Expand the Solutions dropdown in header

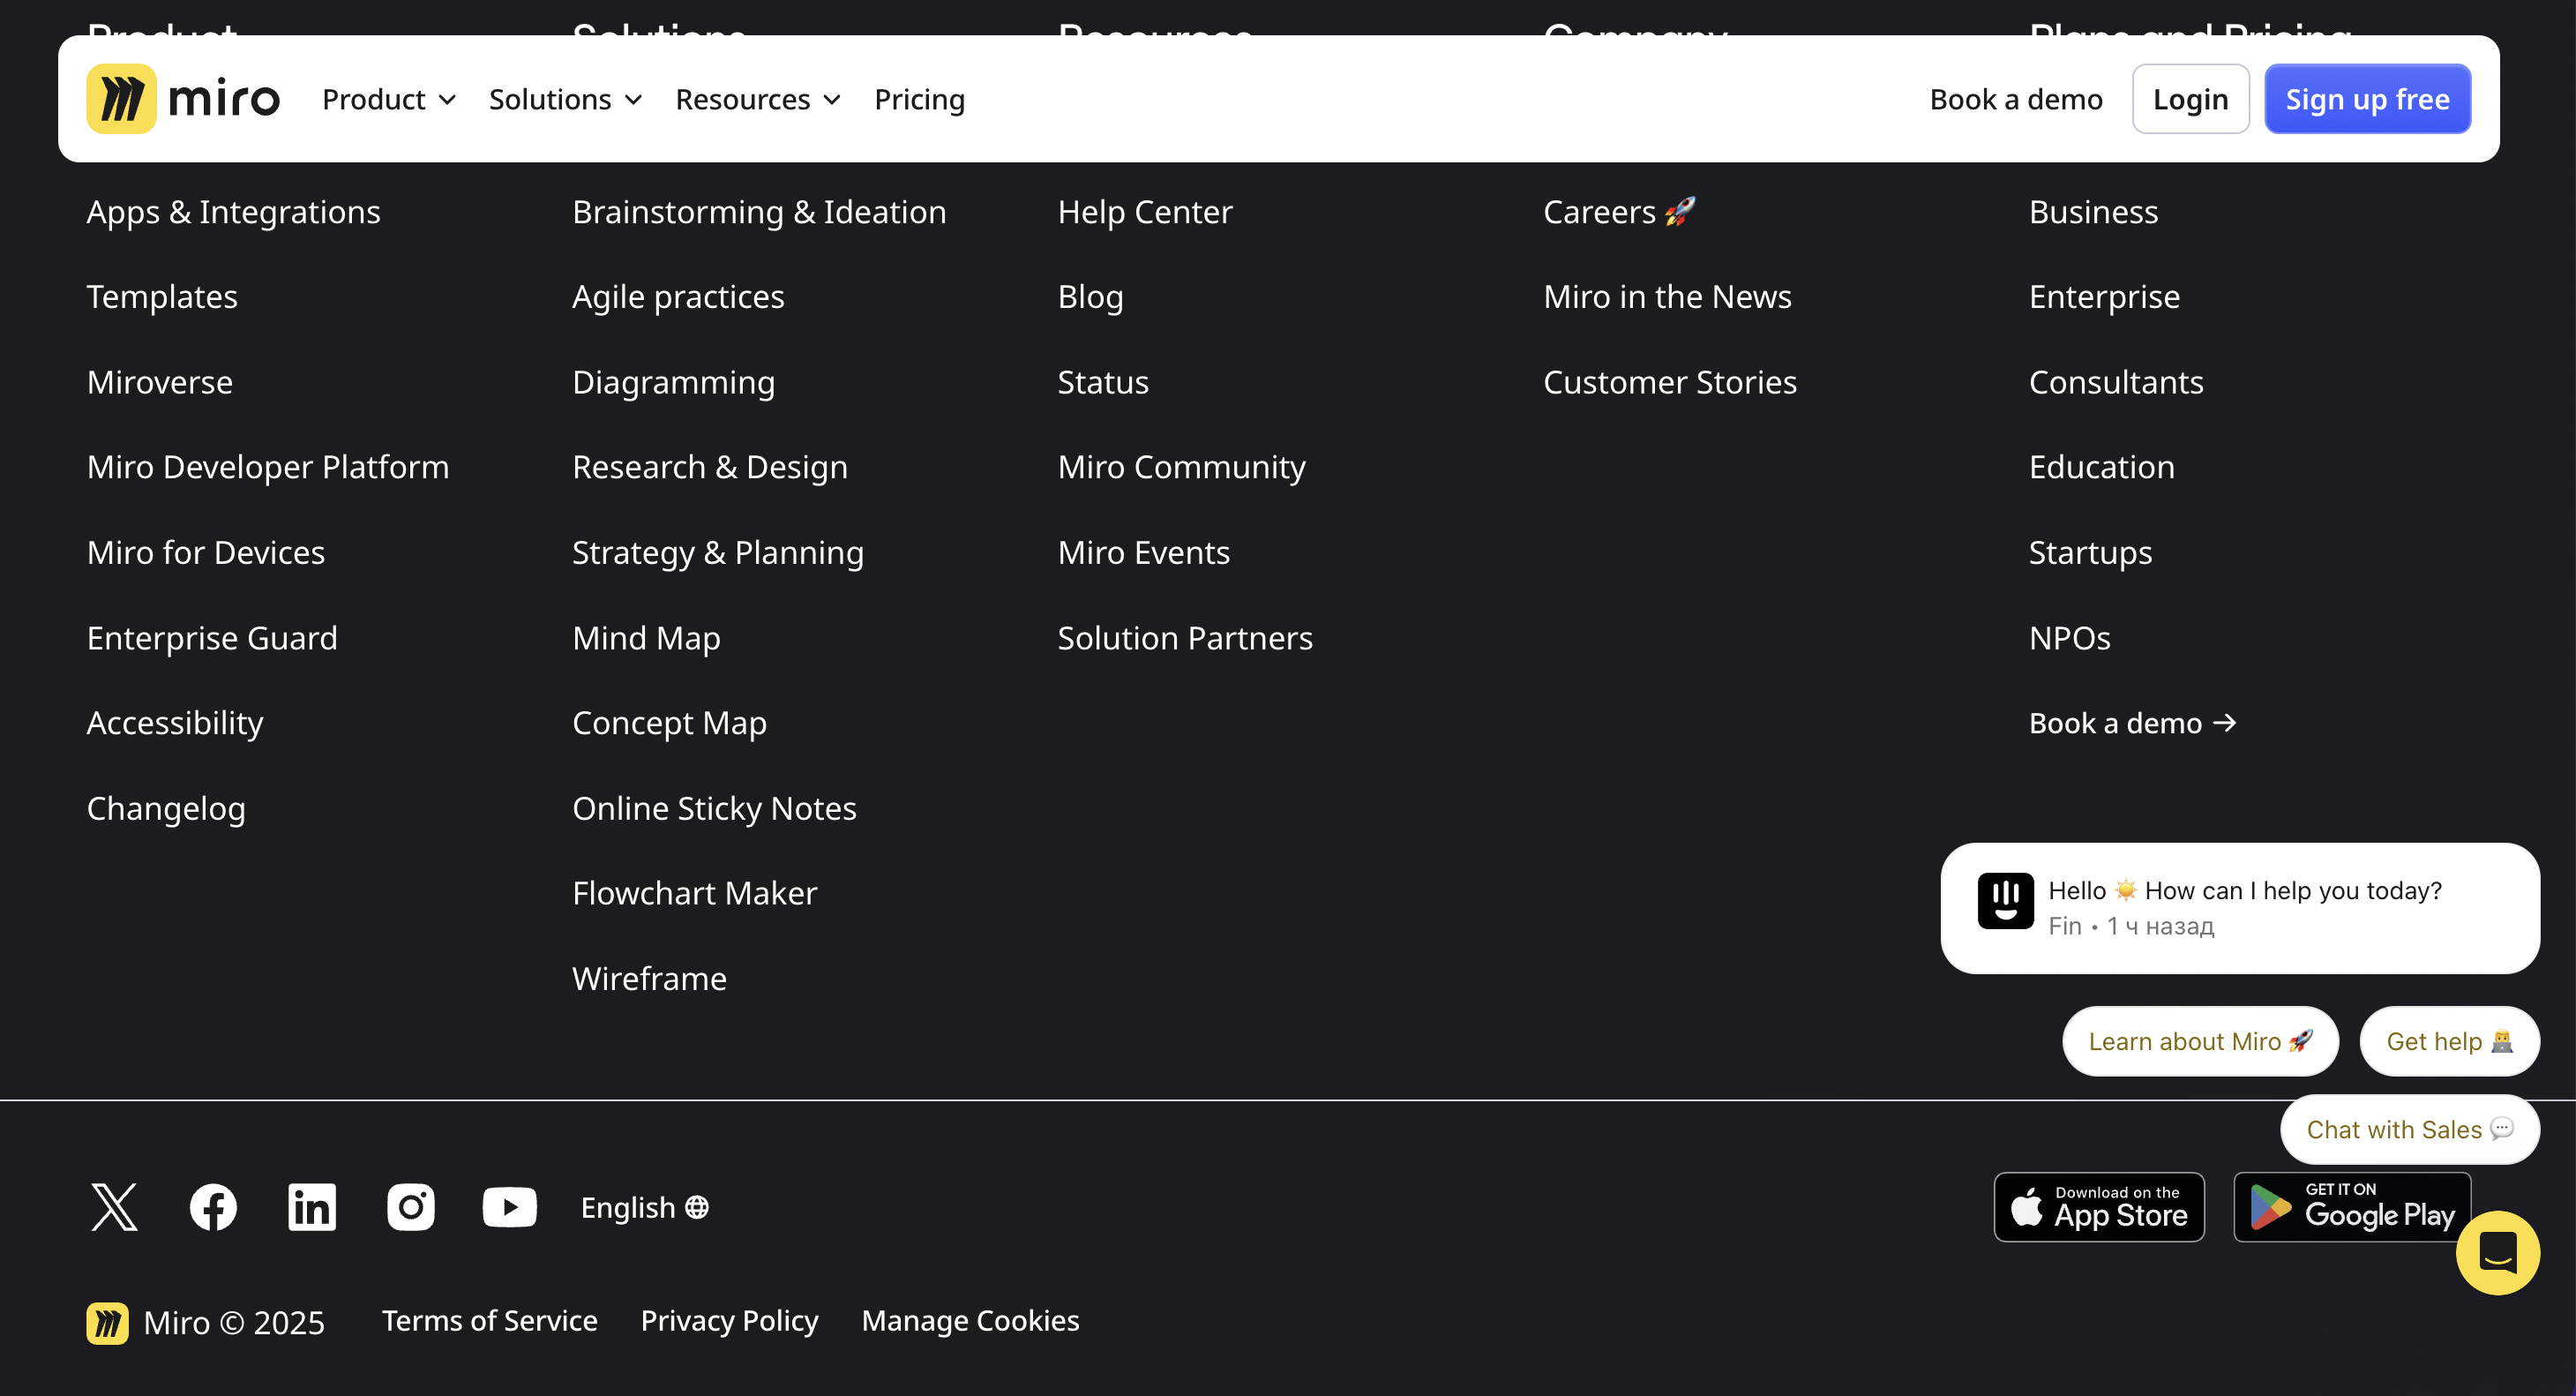coord(565,99)
